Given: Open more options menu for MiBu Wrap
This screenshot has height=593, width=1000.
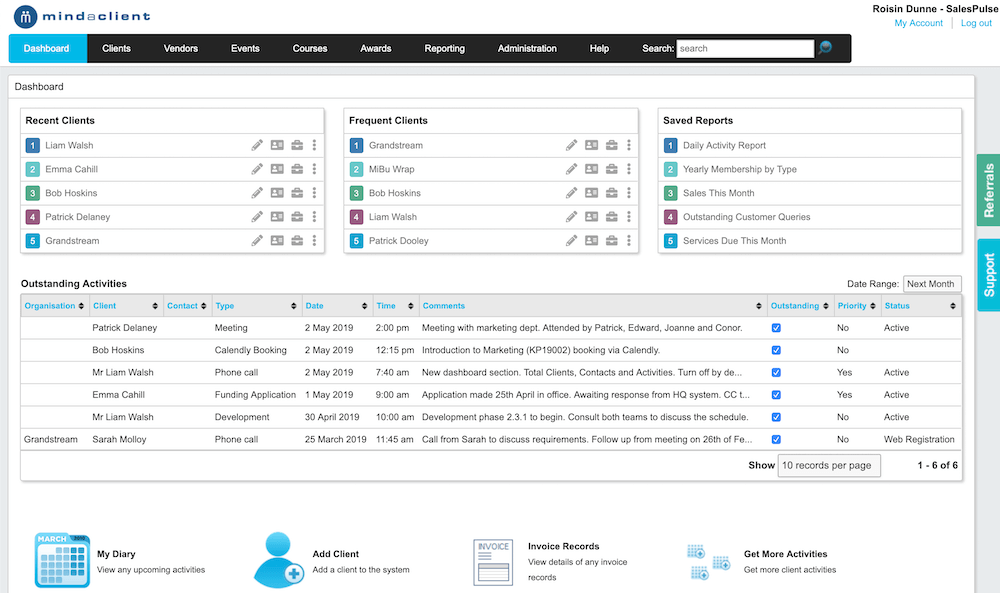Looking at the screenshot, I should [629, 169].
